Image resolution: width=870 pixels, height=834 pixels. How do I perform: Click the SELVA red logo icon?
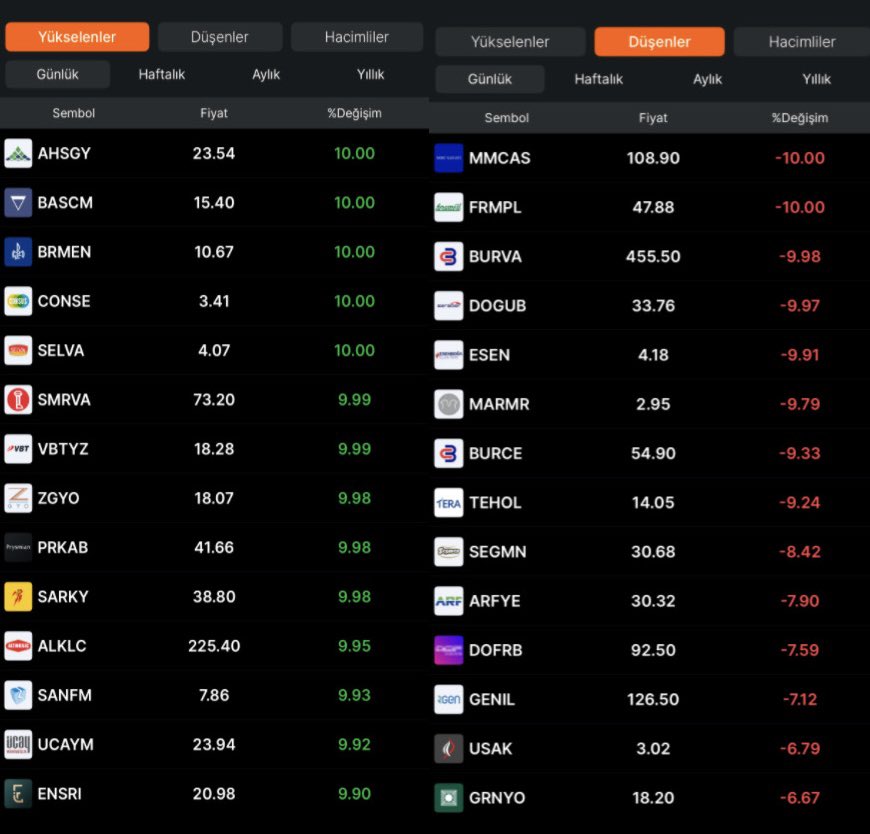pyautogui.click(x=18, y=350)
